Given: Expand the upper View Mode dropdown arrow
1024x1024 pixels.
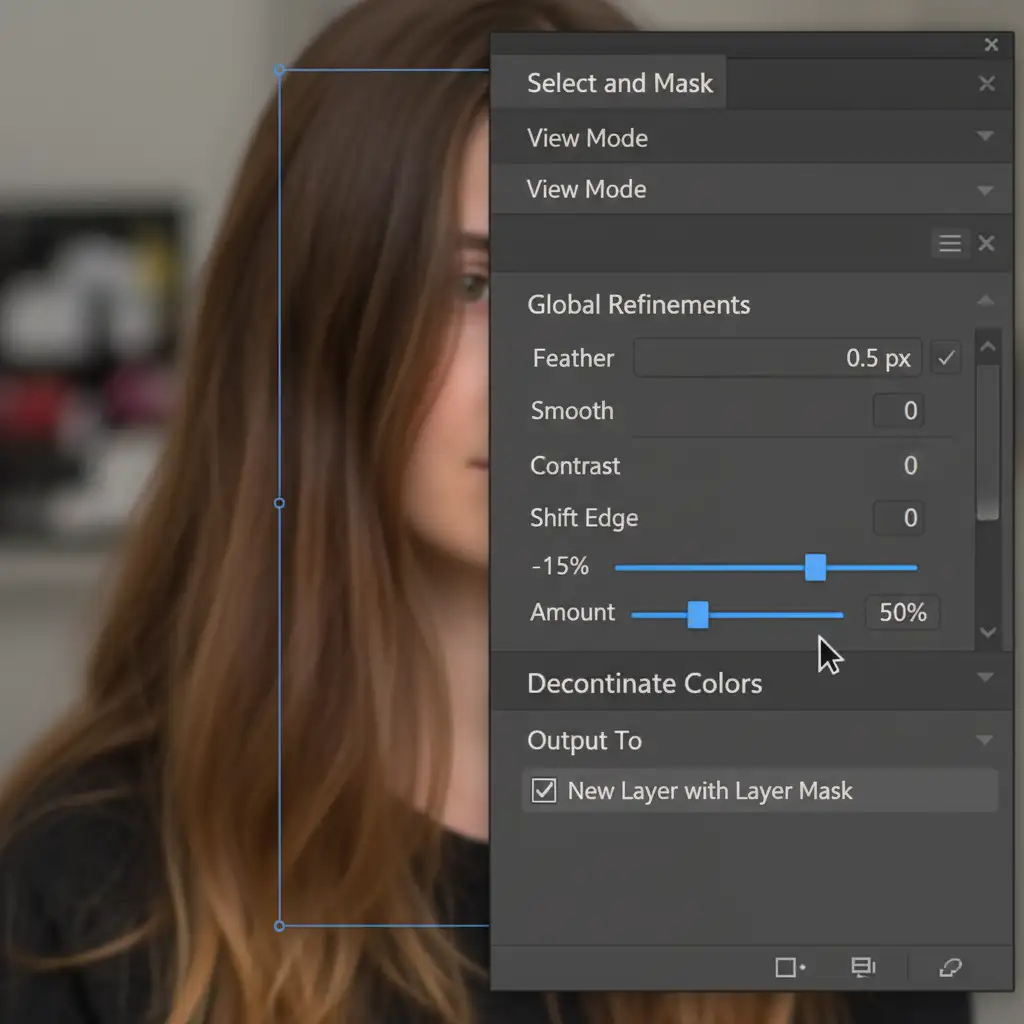Looking at the screenshot, I should pyautogui.click(x=985, y=137).
